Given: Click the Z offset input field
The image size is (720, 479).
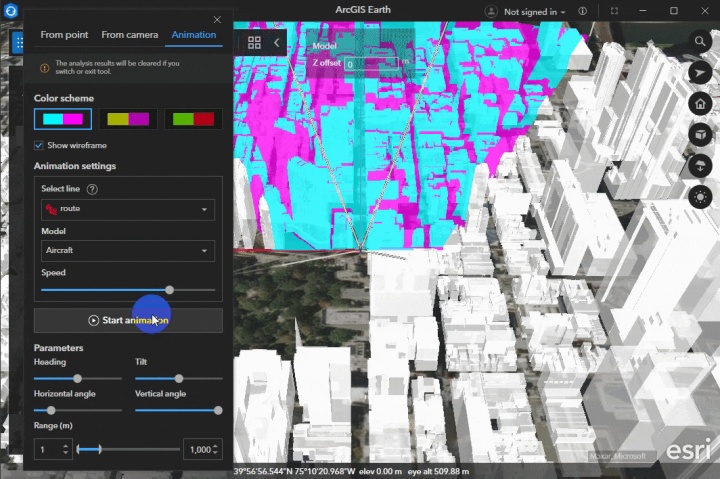Looking at the screenshot, I should (372, 64).
